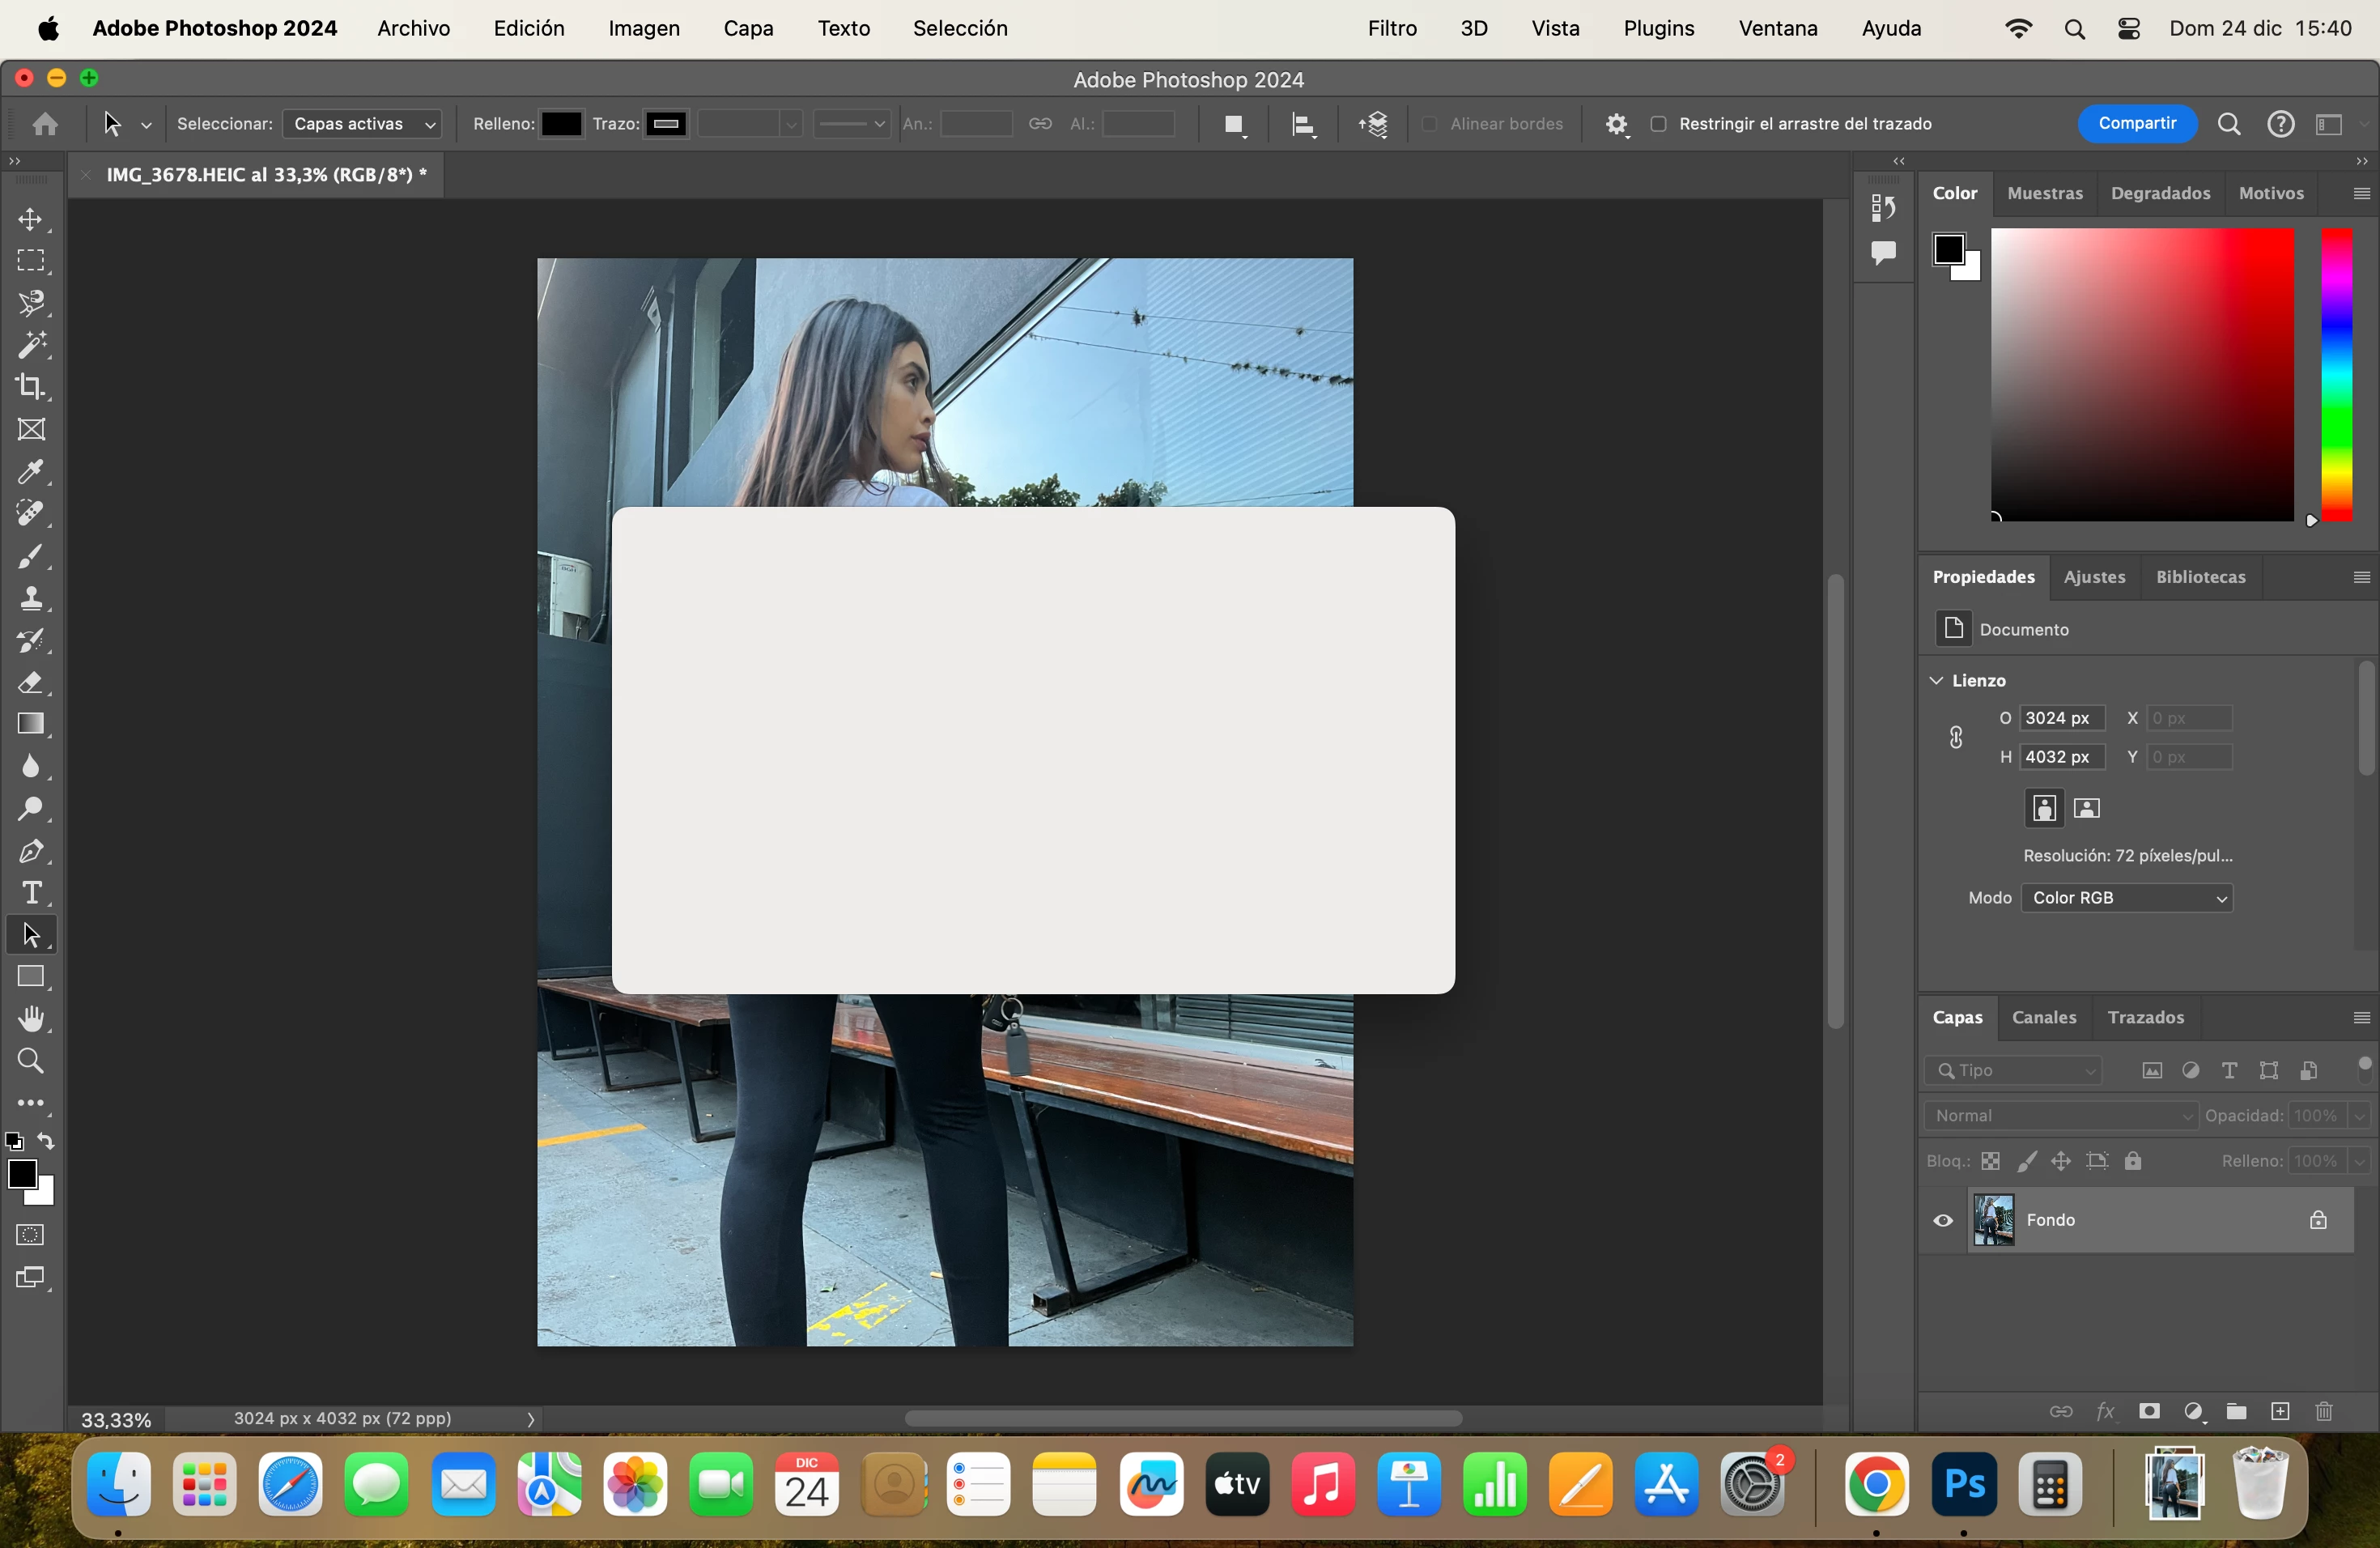Screen dimensions: 2380x1548
Task: Open the Capas activas dropdown
Action: [x=363, y=124]
